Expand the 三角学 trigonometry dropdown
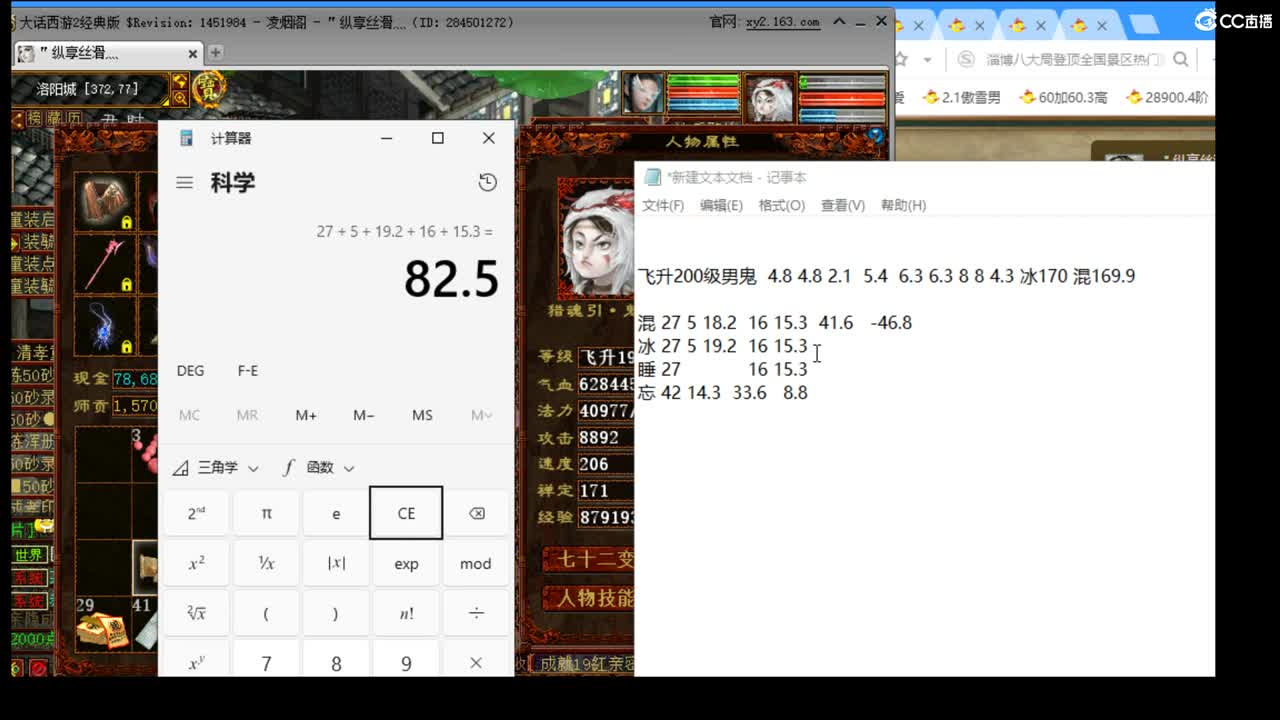 pyautogui.click(x=216, y=467)
